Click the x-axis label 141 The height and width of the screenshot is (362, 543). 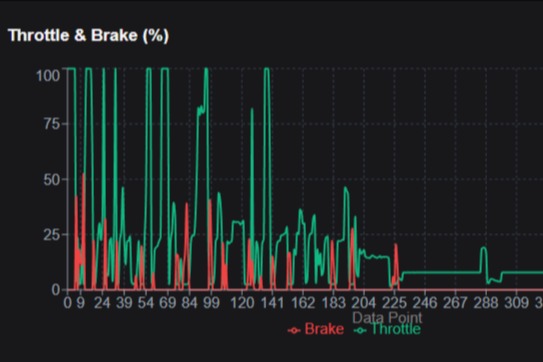click(x=272, y=303)
